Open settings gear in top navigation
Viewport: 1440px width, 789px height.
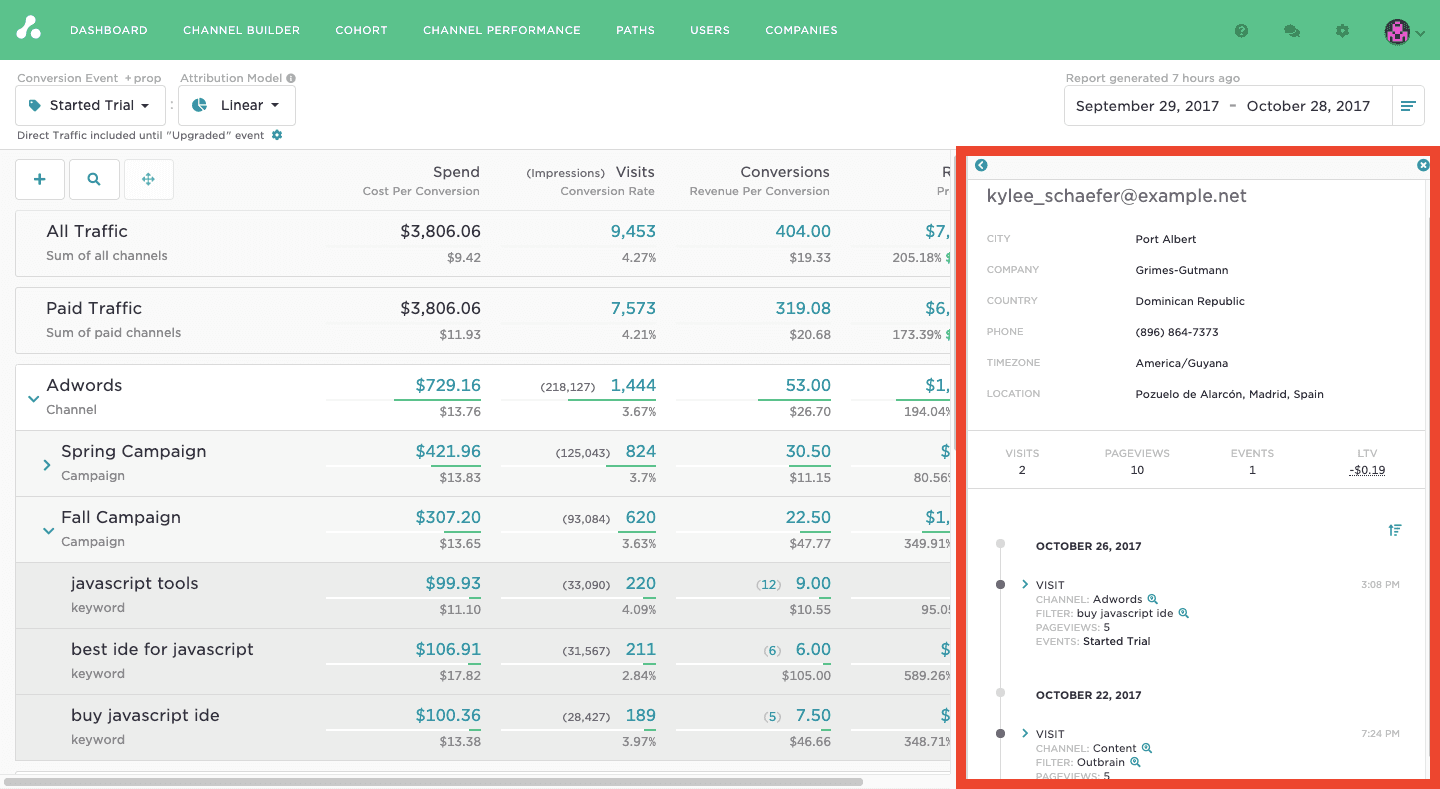pyautogui.click(x=1342, y=31)
